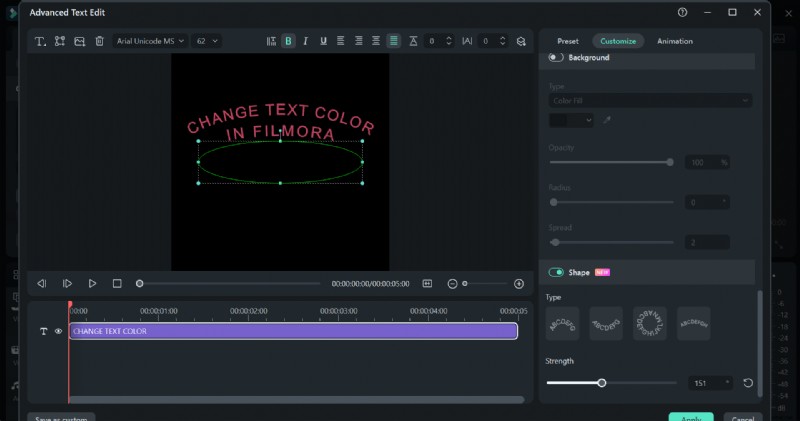Delete the selected element with the trash icon
Image resolution: width=800 pixels, height=421 pixels.
pos(99,41)
